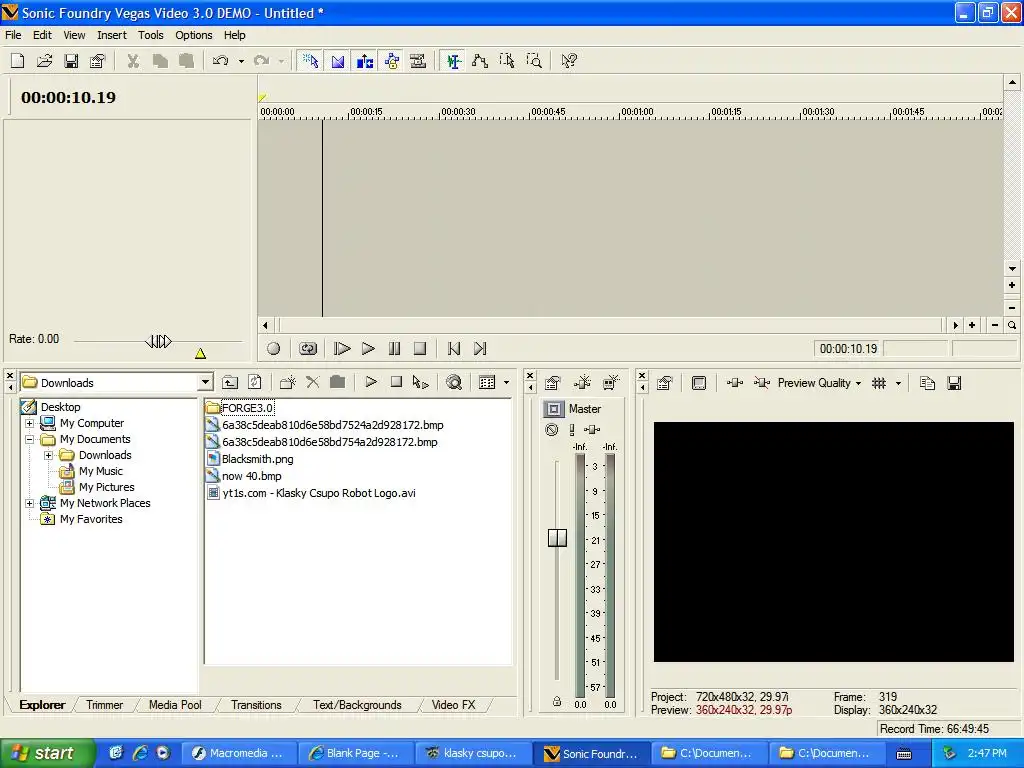Click the Record button in transport bar

click(x=274, y=349)
